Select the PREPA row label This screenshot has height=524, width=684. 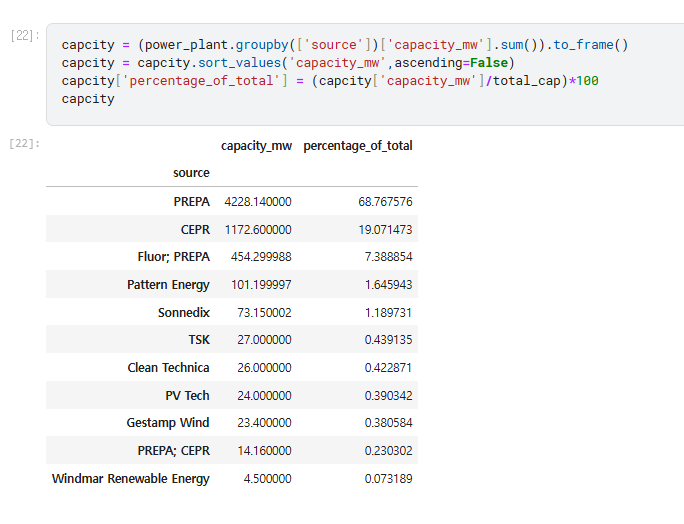[192, 202]
